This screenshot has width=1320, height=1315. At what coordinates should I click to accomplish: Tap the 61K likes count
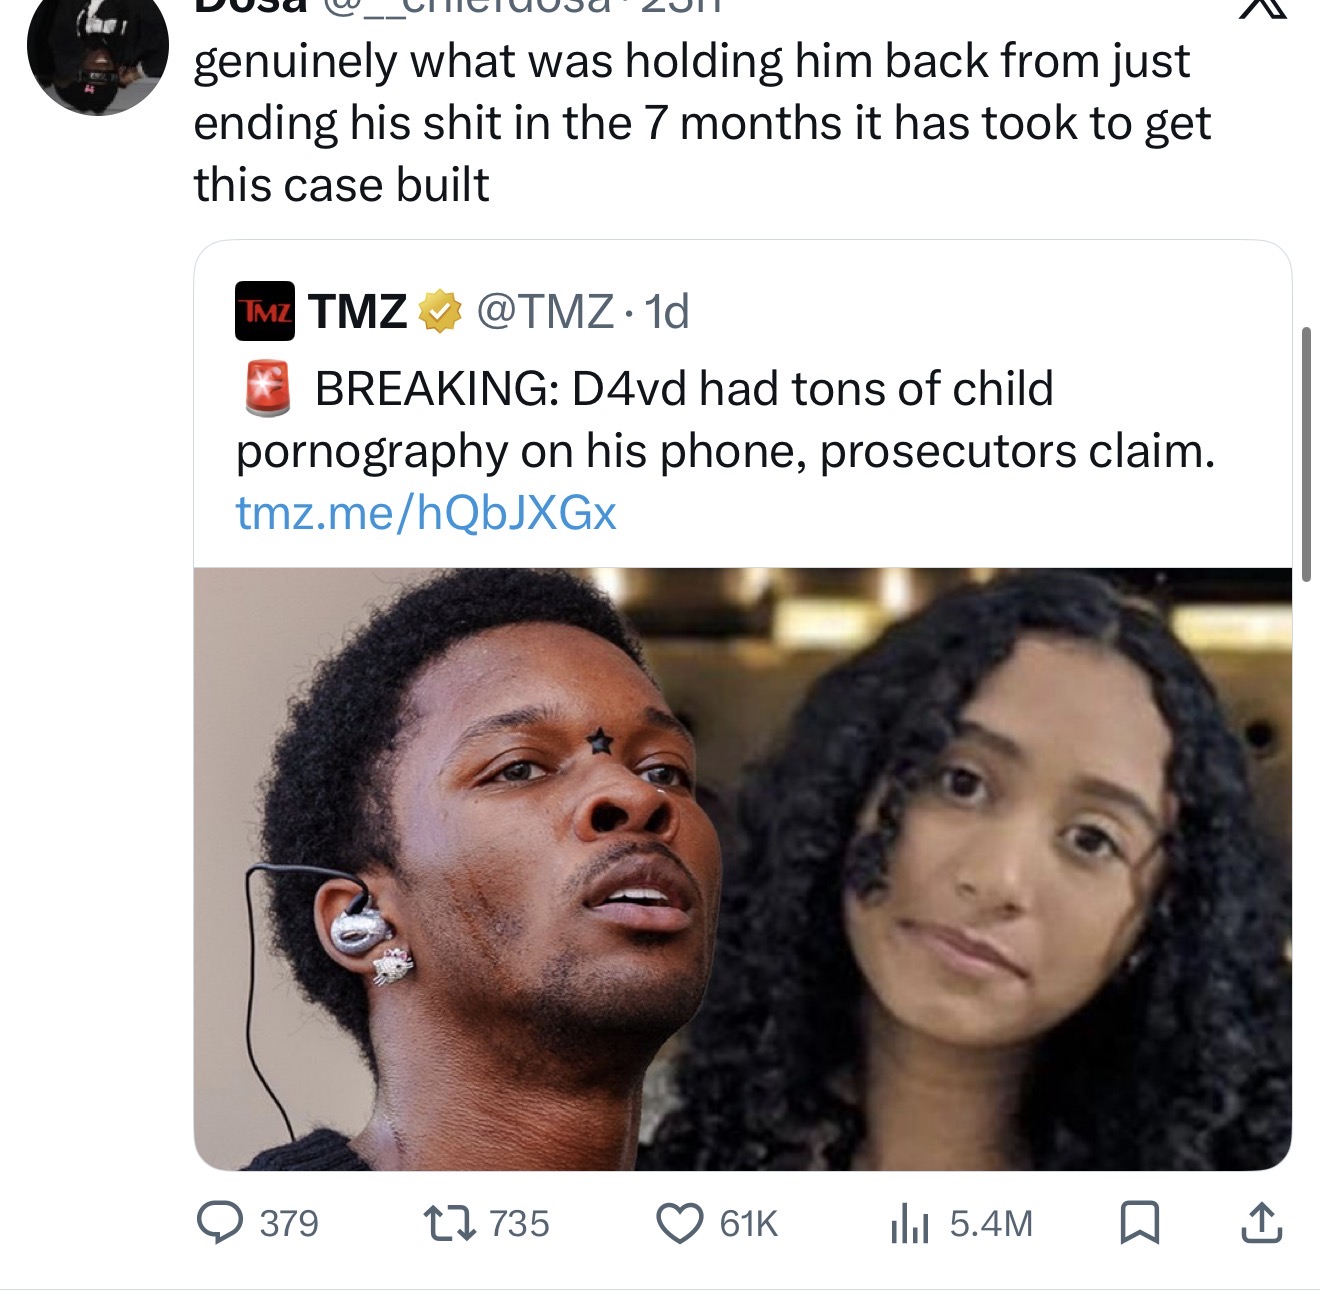(x=748, y=1224)
